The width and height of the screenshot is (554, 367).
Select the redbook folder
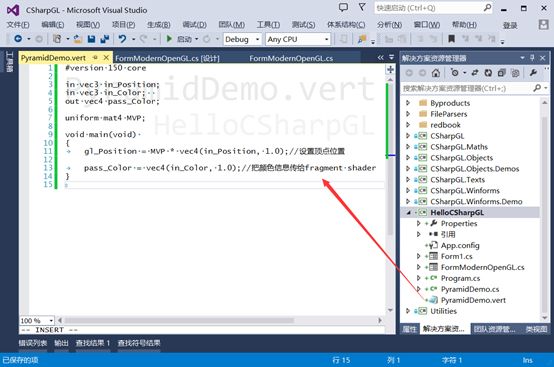click(445, 125)
